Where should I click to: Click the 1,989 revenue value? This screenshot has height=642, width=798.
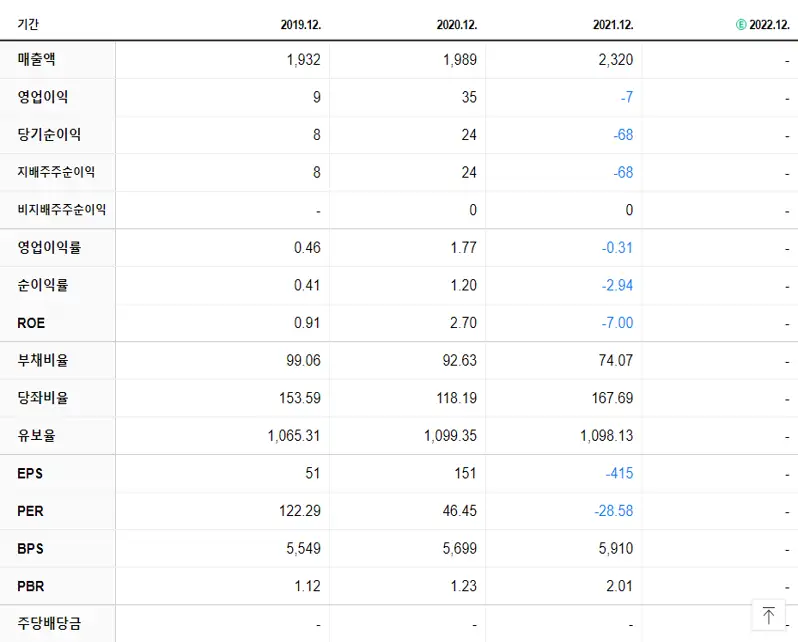pos(460,60)
